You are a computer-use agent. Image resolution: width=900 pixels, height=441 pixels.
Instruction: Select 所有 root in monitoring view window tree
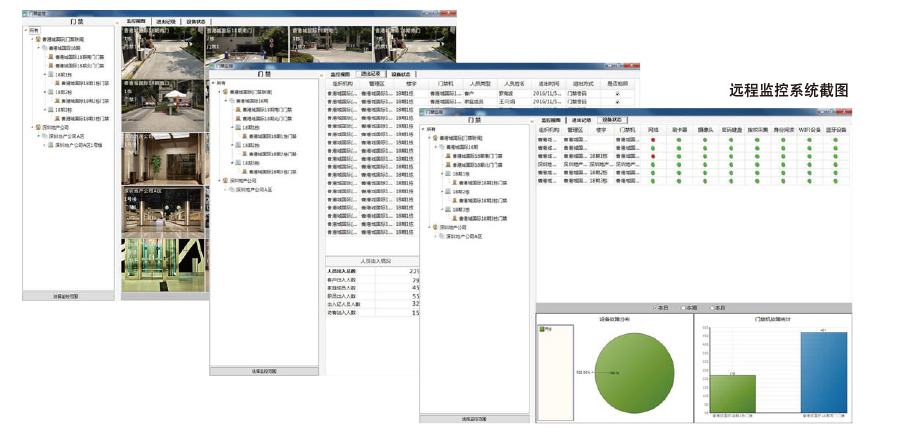pyautogui.click(x=34, y=30)
